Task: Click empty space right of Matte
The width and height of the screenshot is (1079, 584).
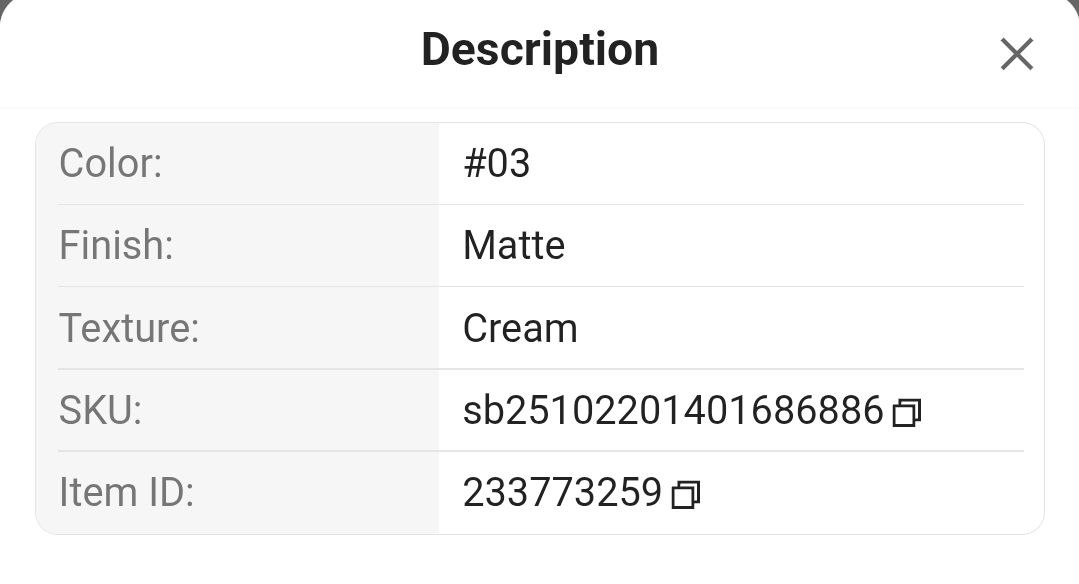Action: 800,245
